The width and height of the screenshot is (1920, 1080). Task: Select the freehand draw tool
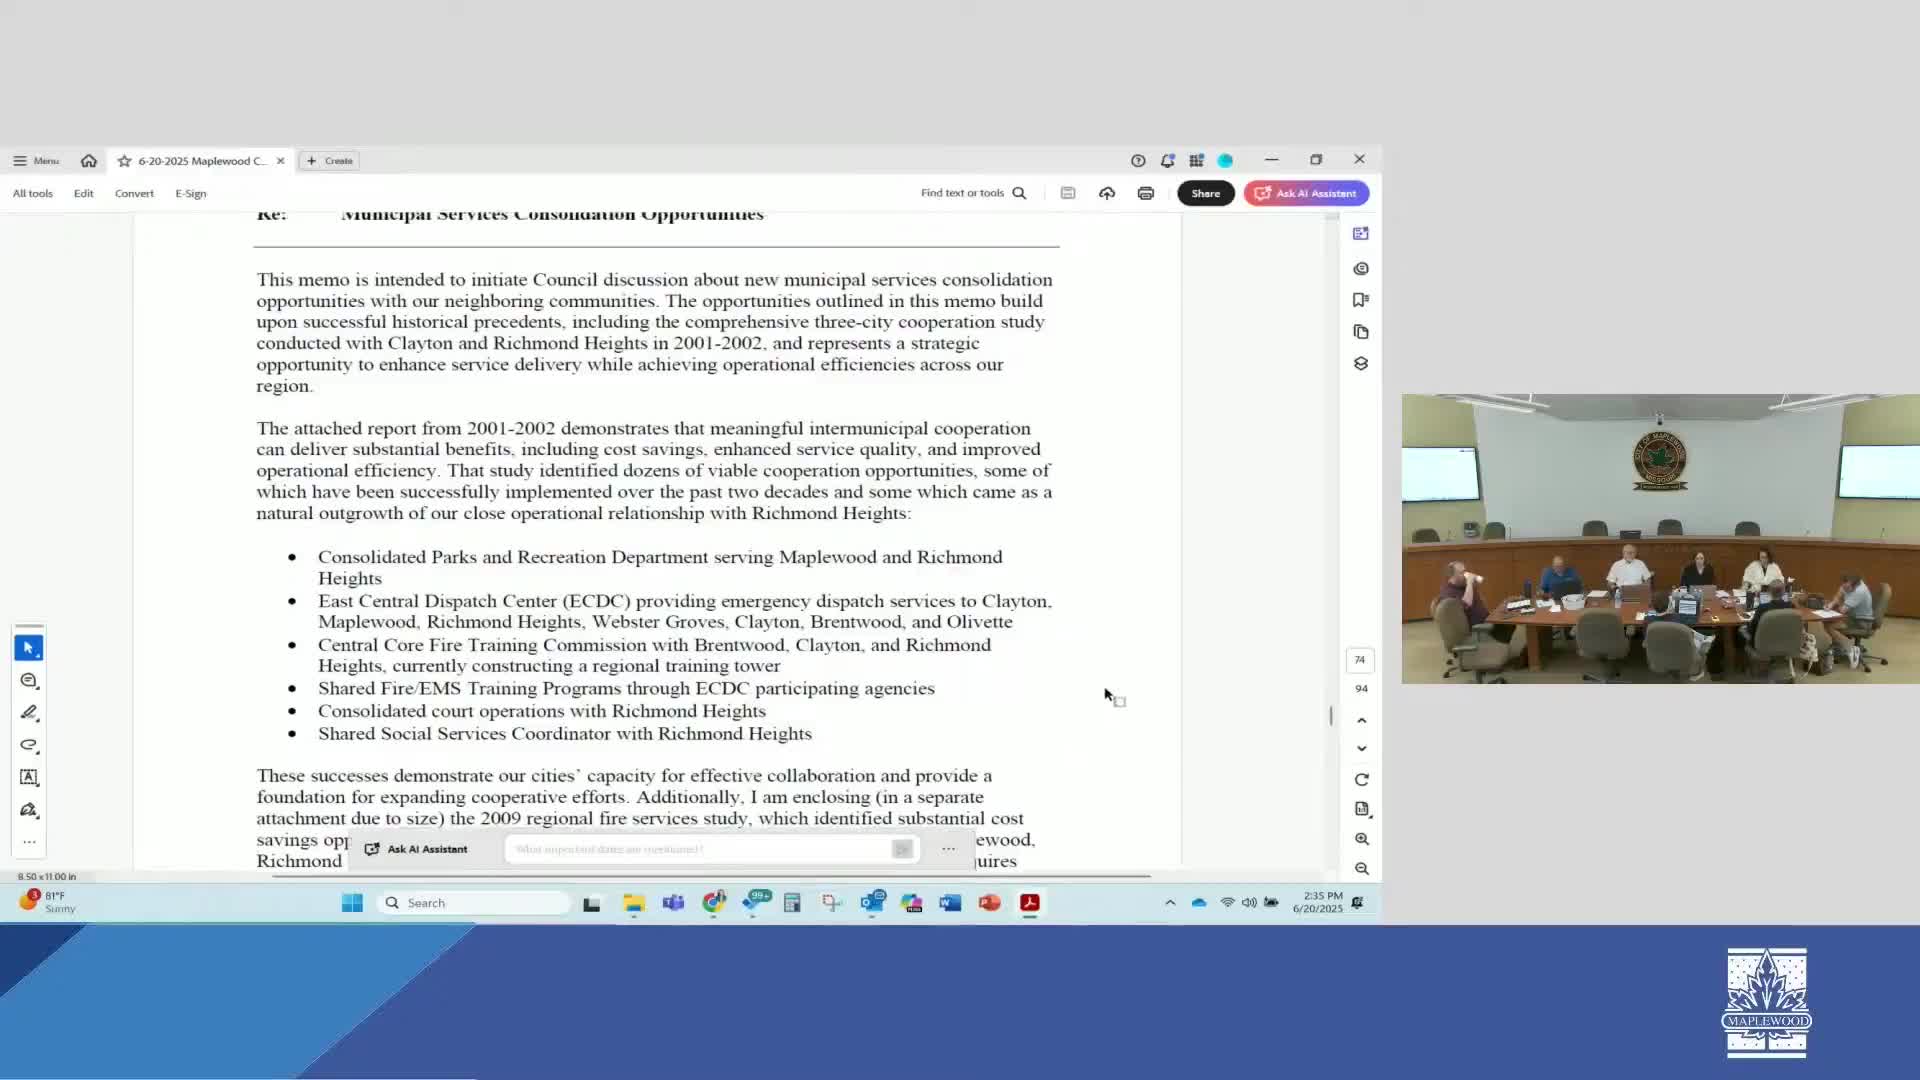click(28, 745)
